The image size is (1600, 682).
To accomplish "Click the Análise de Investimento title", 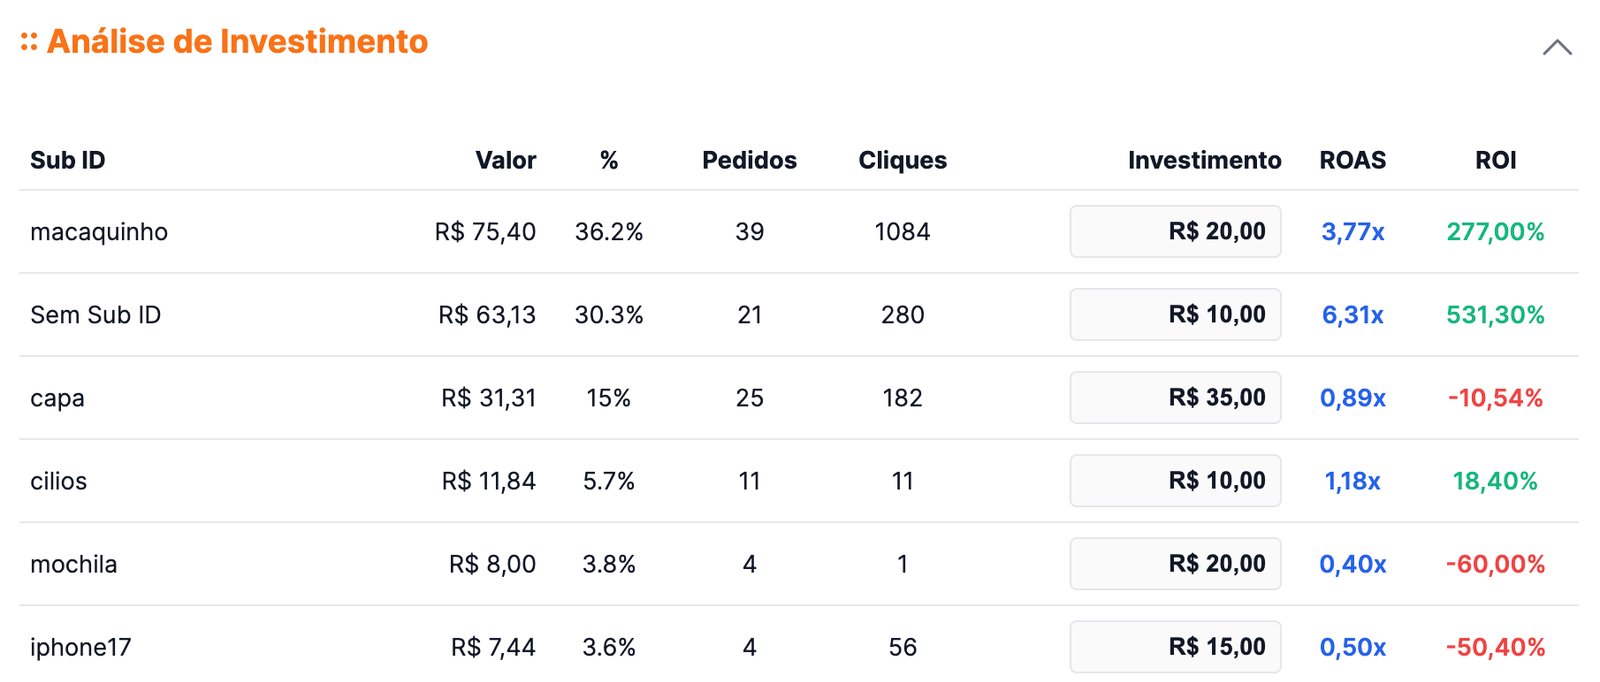I will pyautogui.click(x=237, y=42).
